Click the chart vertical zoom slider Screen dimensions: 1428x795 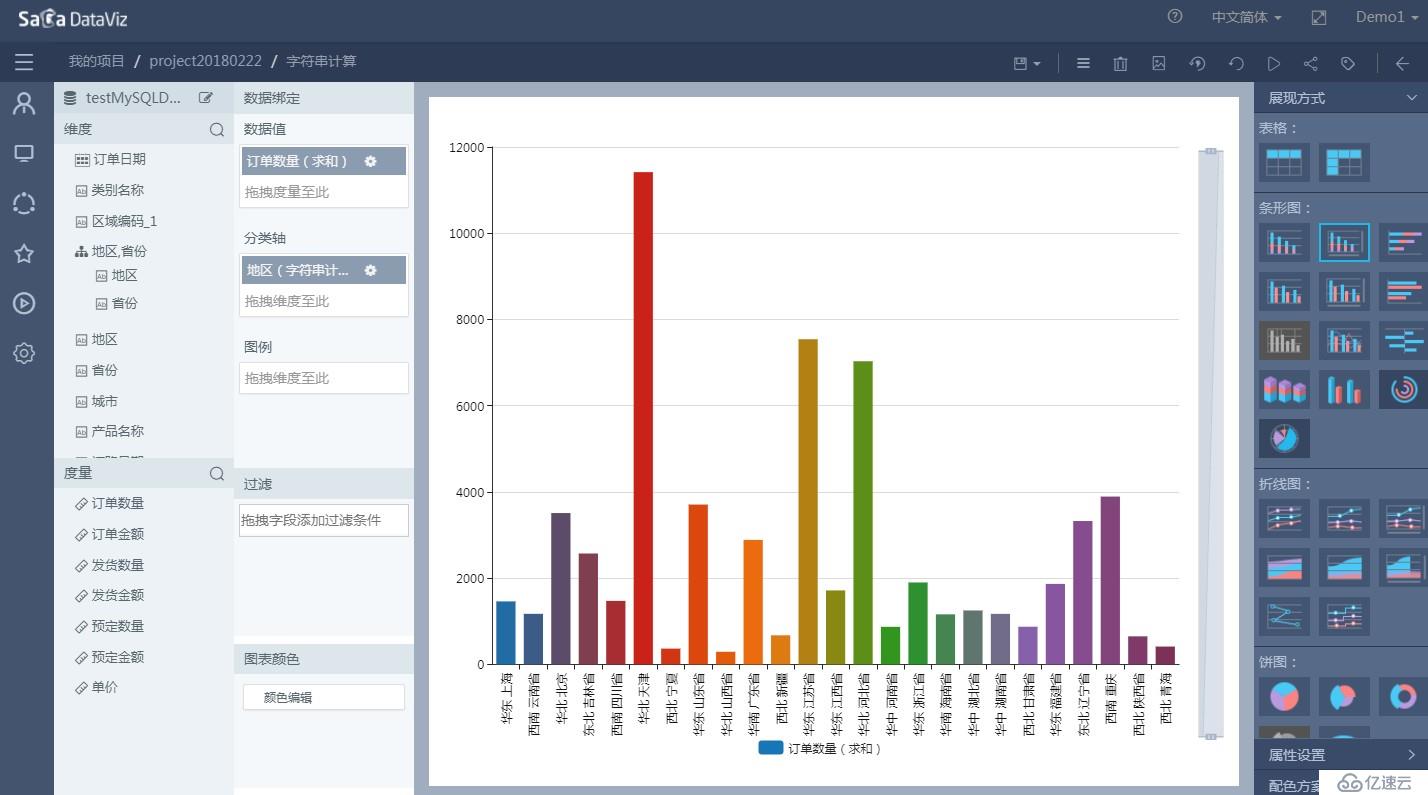coord(1210,444)
